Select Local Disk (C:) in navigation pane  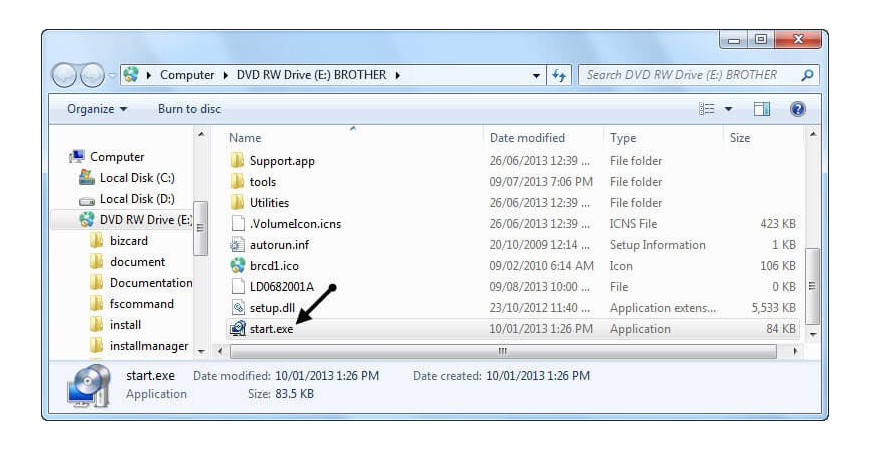(136, 178)
